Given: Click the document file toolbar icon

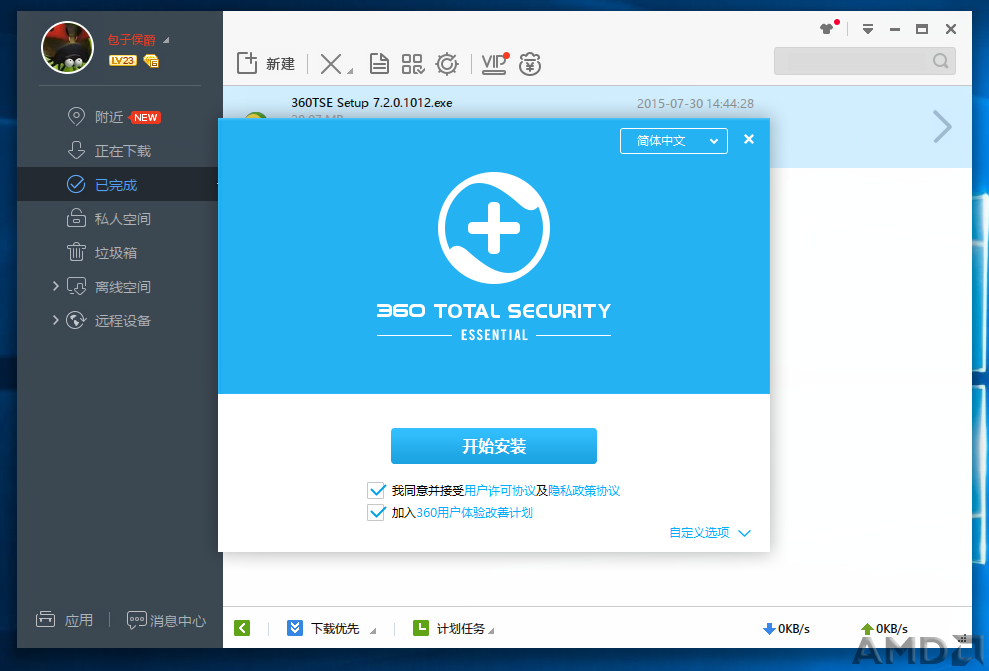Looking at the screenshot, I should 379,64.
